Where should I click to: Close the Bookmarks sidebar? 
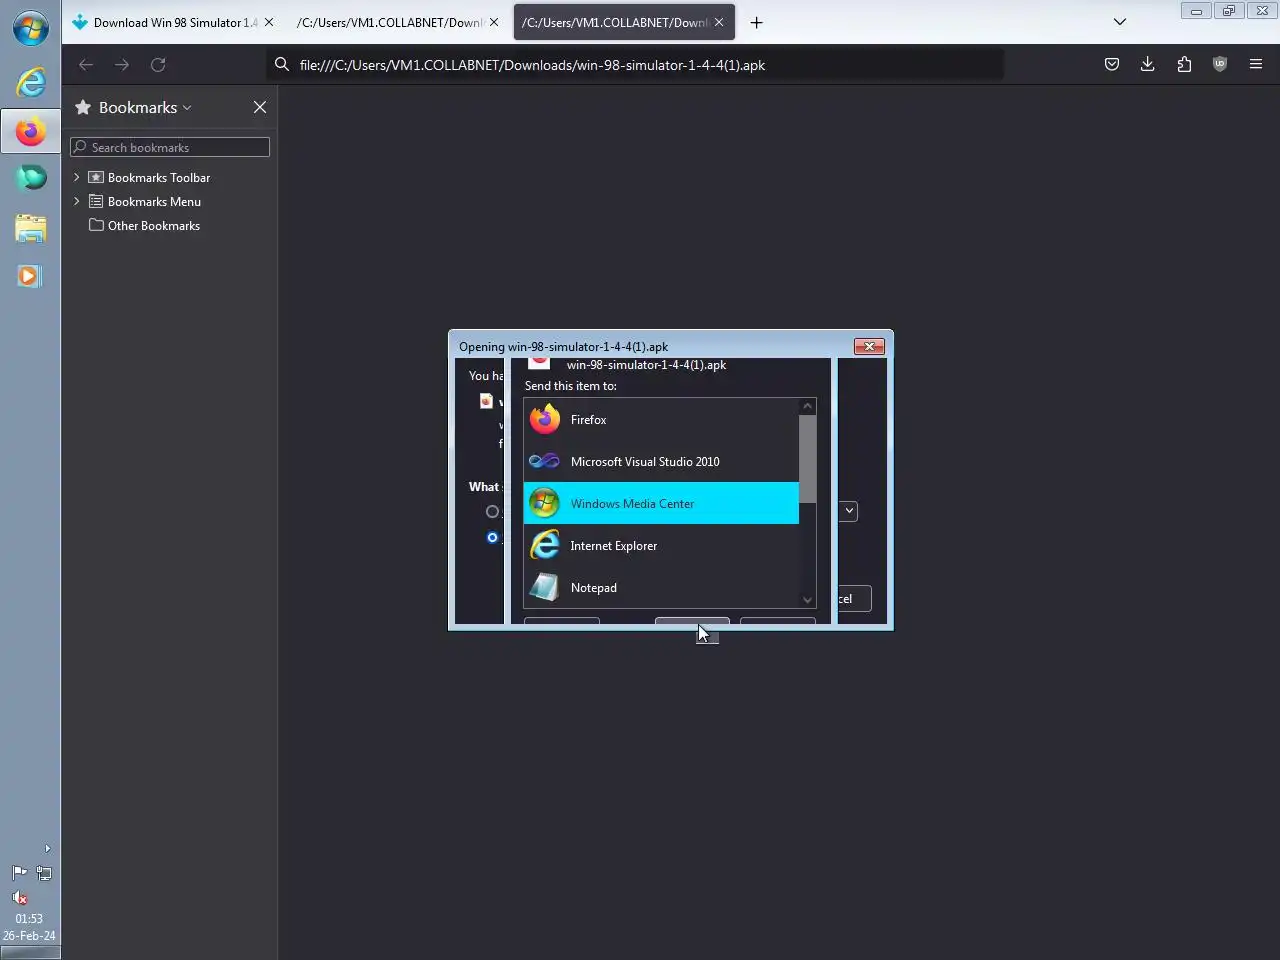pyautogui.click(x=260, y=107)
